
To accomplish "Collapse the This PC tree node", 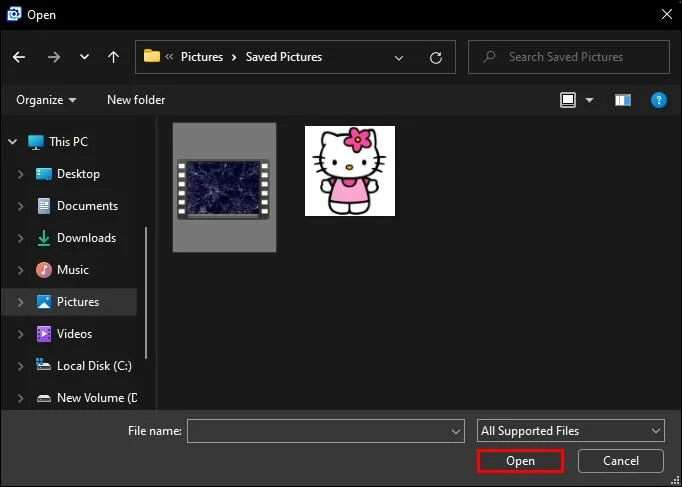I will [x=13, y=142].
